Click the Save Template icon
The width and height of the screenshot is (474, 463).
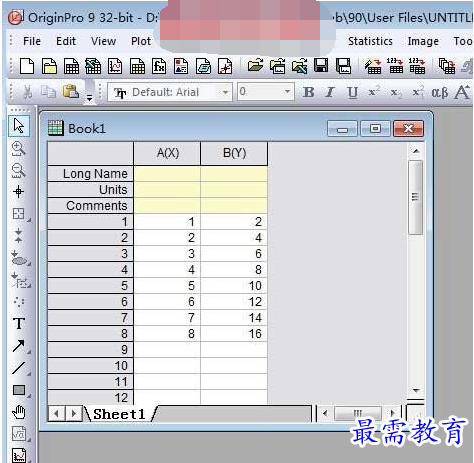click(343, 66)
